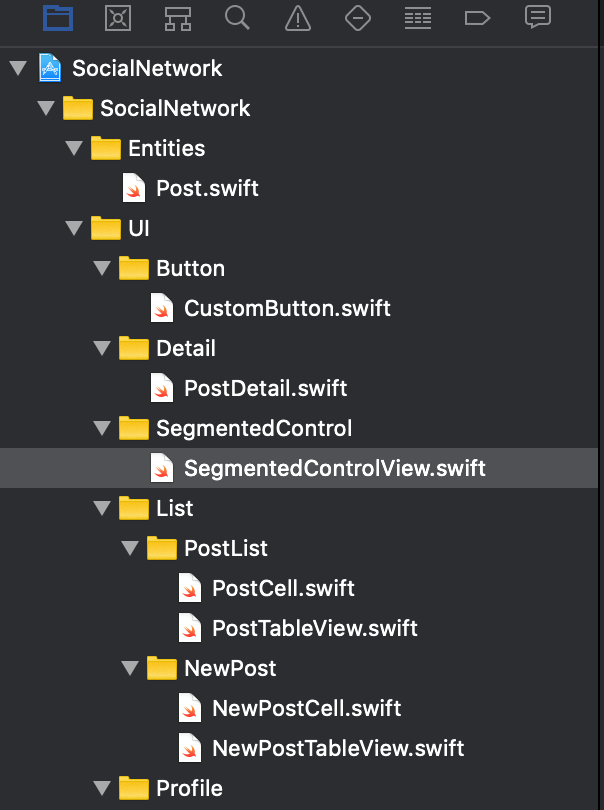This screenshot has height=810, width=604.
Task: Select the Issue navigator warning triangle
Action: [x=298, y=18]
